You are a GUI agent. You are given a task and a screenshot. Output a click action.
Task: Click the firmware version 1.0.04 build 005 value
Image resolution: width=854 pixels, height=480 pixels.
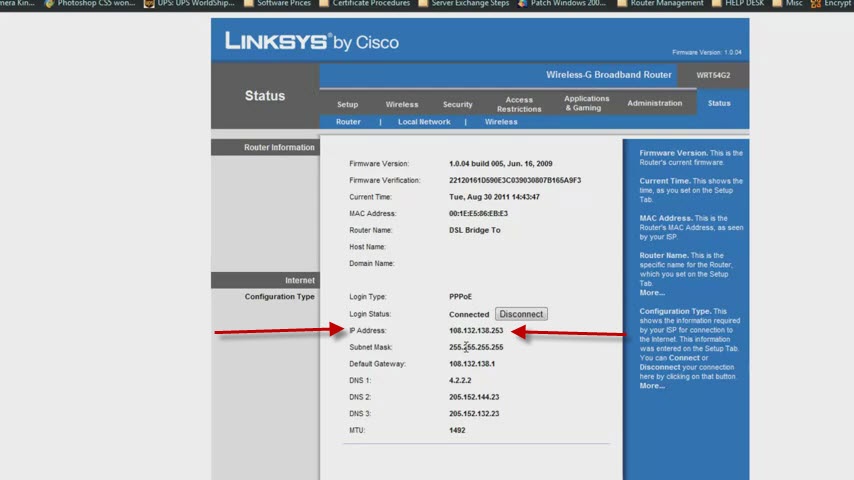pos(501,163)
